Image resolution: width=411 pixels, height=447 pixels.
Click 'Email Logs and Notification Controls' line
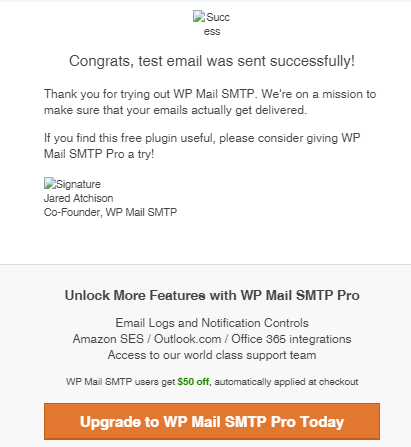tap(212, 323)
